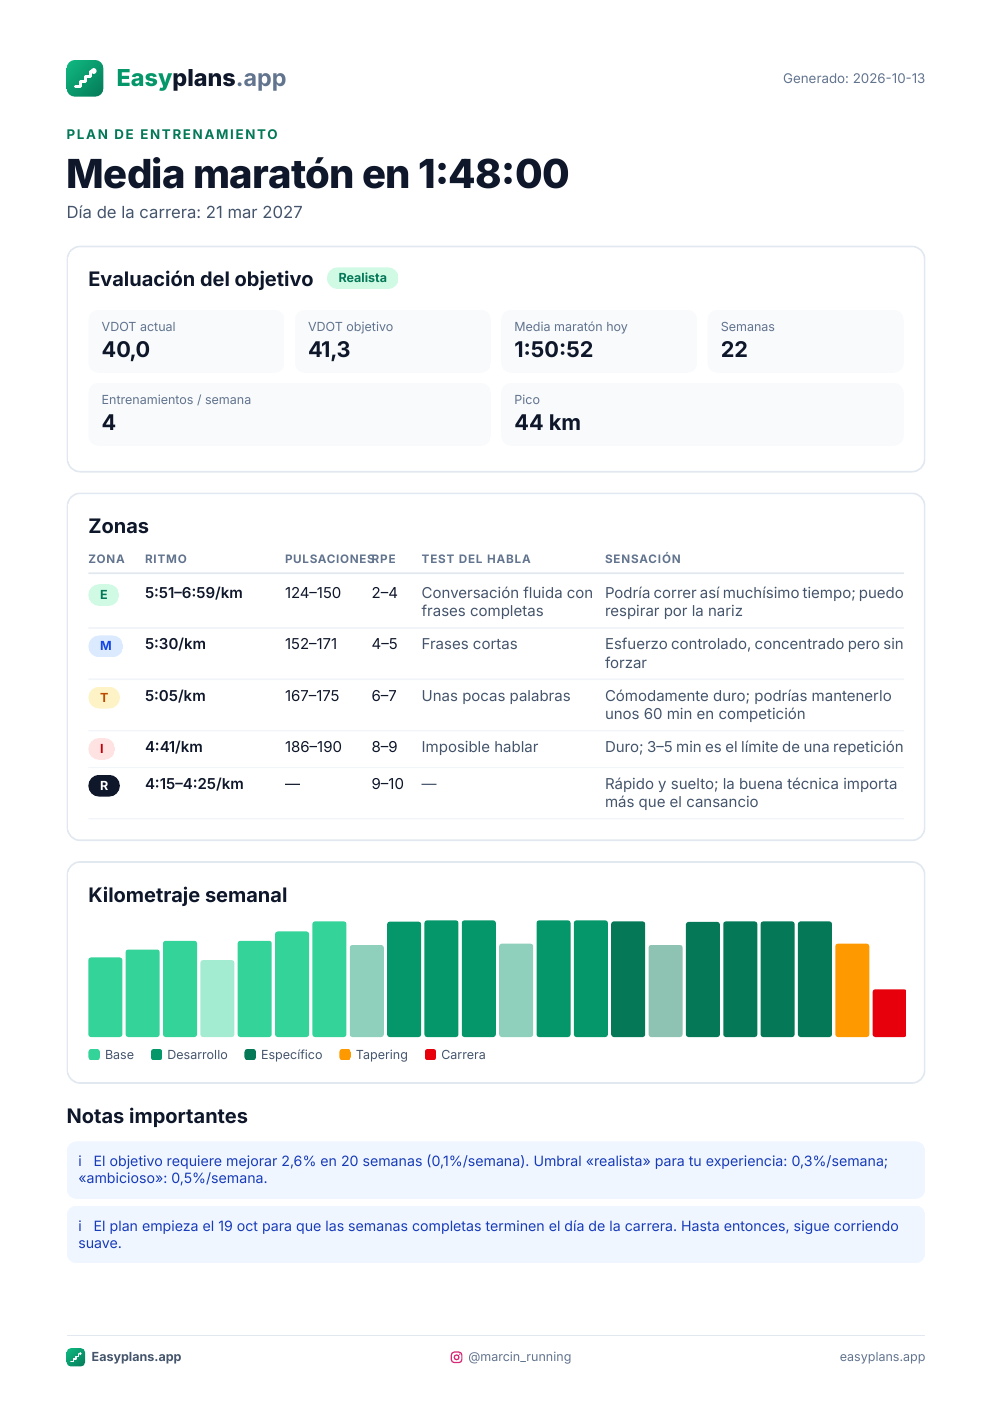The image size is (993, 1404).
Task: Click the zone T badge
Action: pyautogui.click(x=103, y=697)
